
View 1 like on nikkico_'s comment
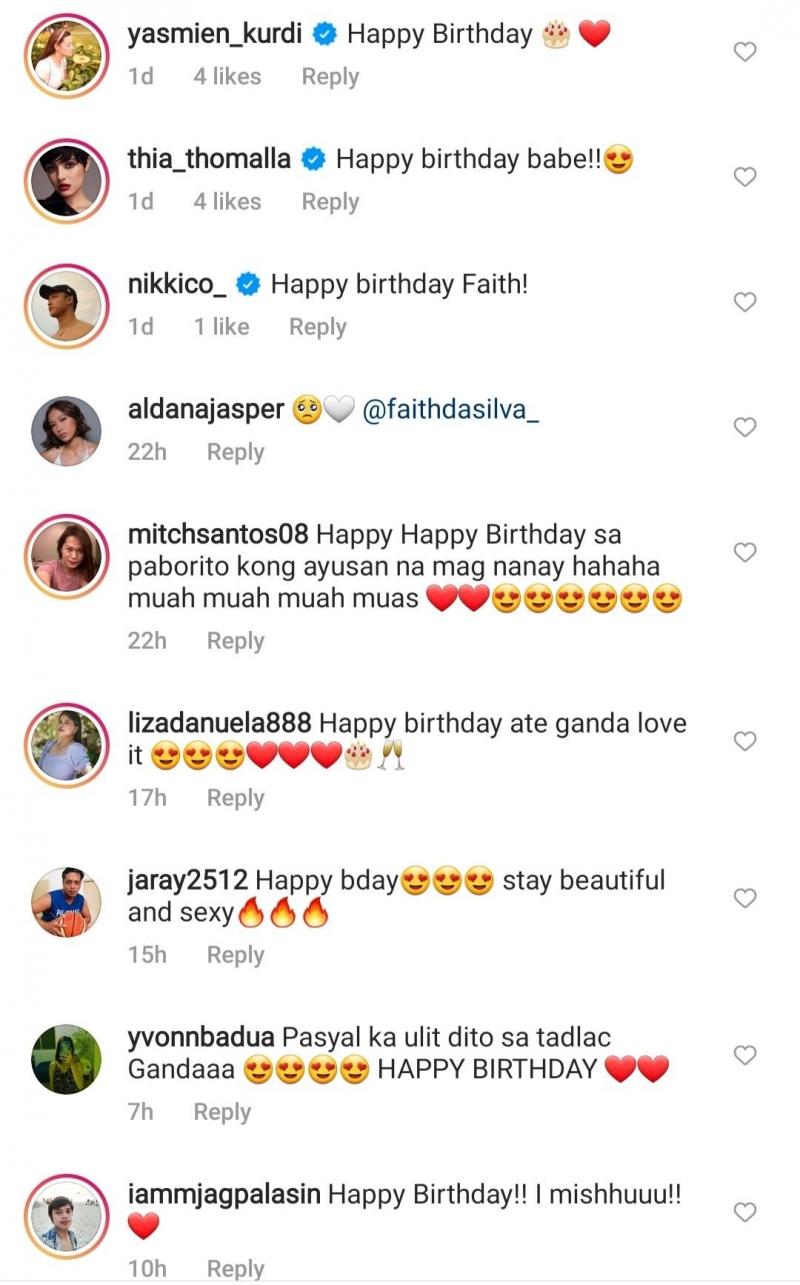click(221, 327)
